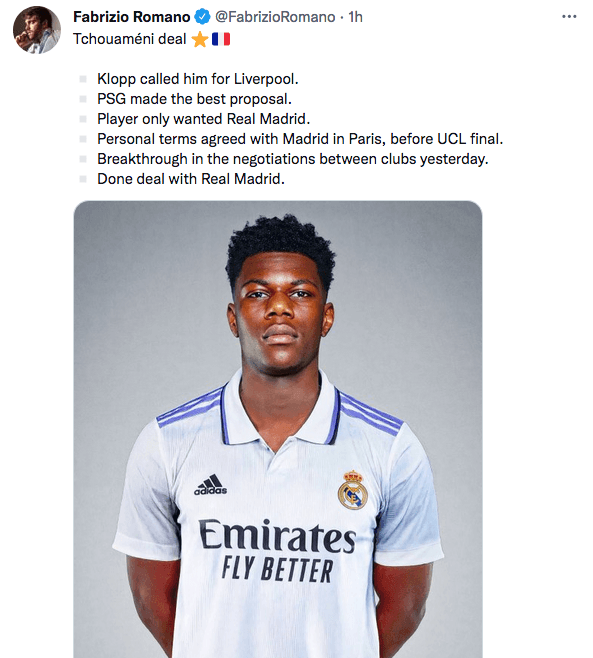
Task: Click bullet square beside Breakthrough line
Action: coord(83,159)
